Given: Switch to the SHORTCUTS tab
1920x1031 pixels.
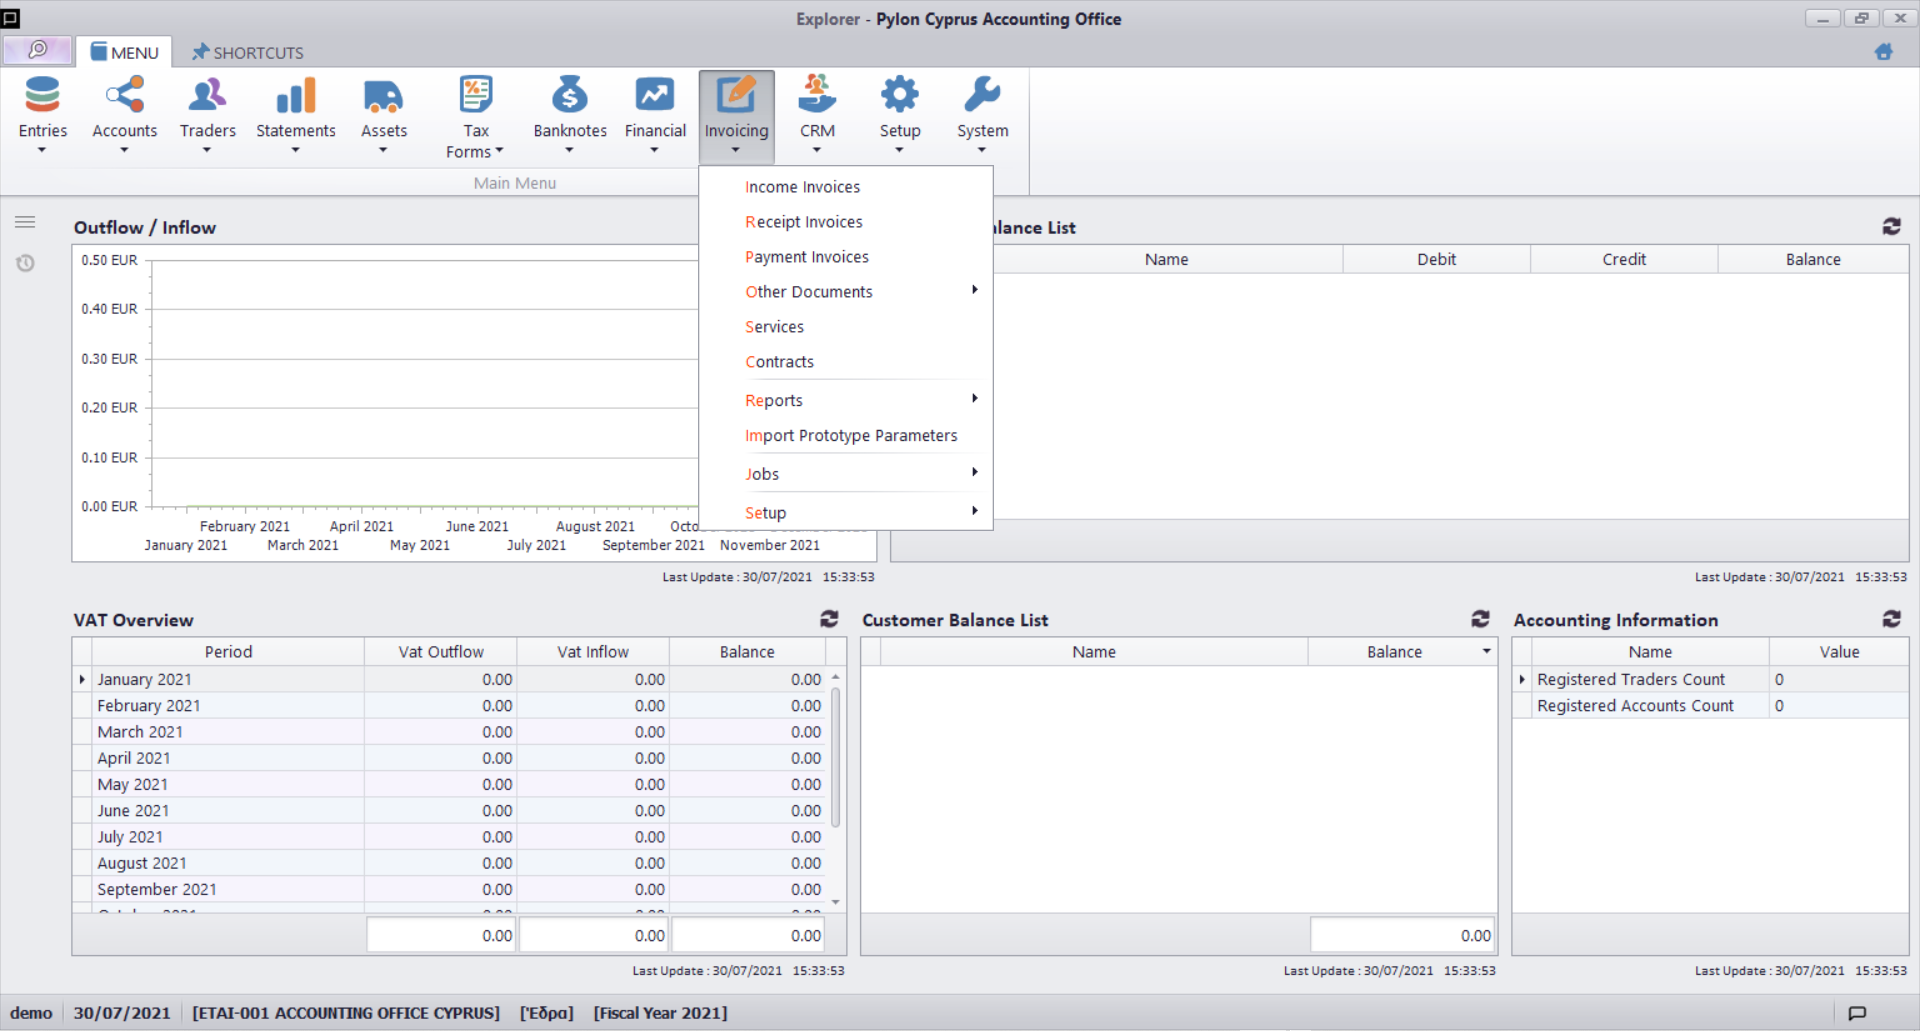Looking at the screenshot, I should 248,52.
